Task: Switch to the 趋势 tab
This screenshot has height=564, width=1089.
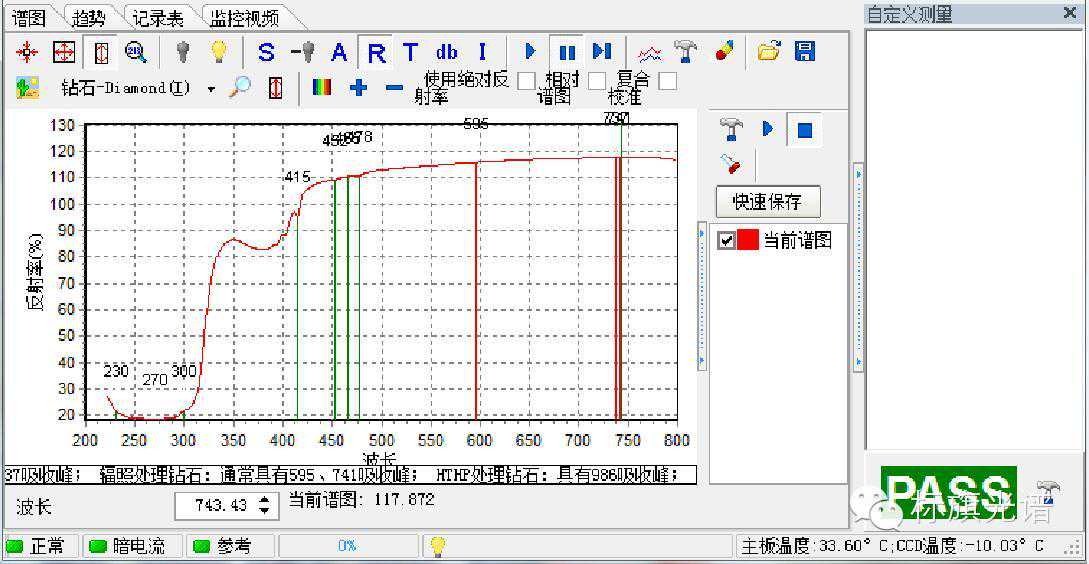Action: coord(89,18)
